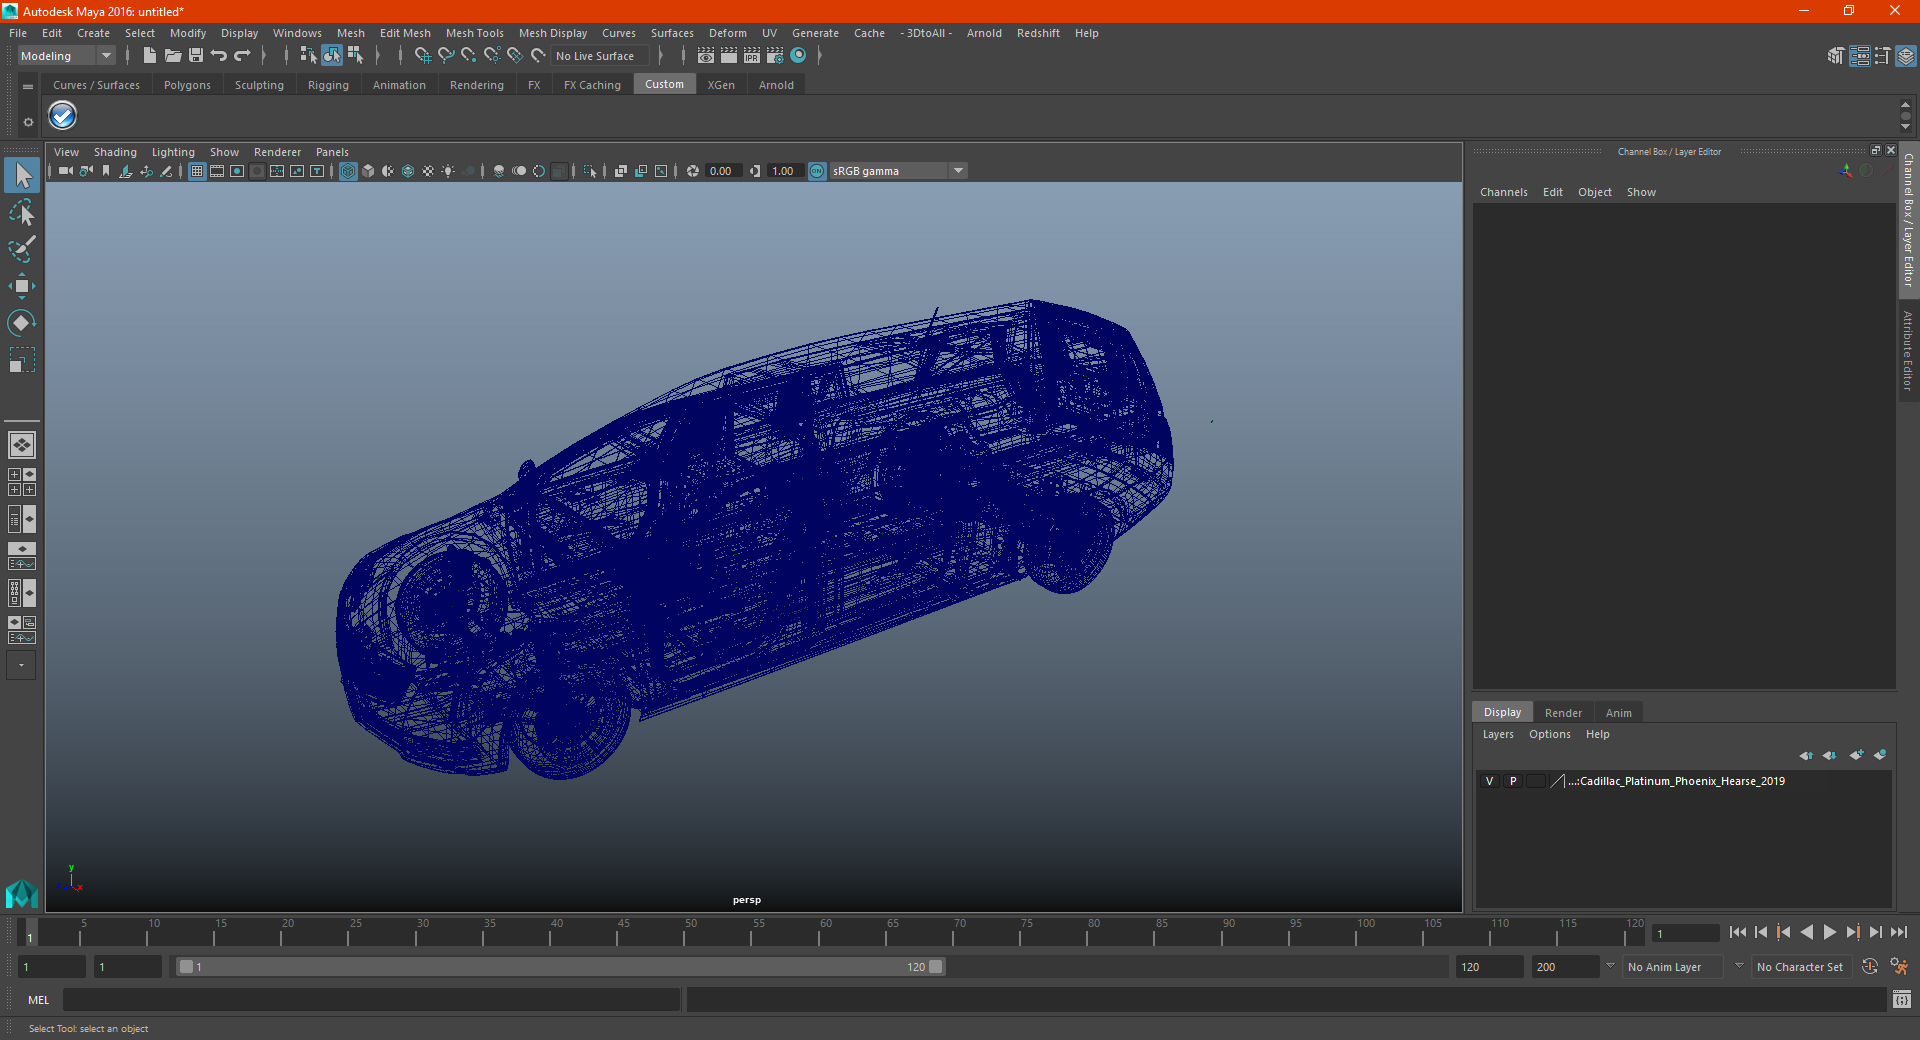
Task: Click Select by hierarchy icon
Action: click(x=308, y=56)
